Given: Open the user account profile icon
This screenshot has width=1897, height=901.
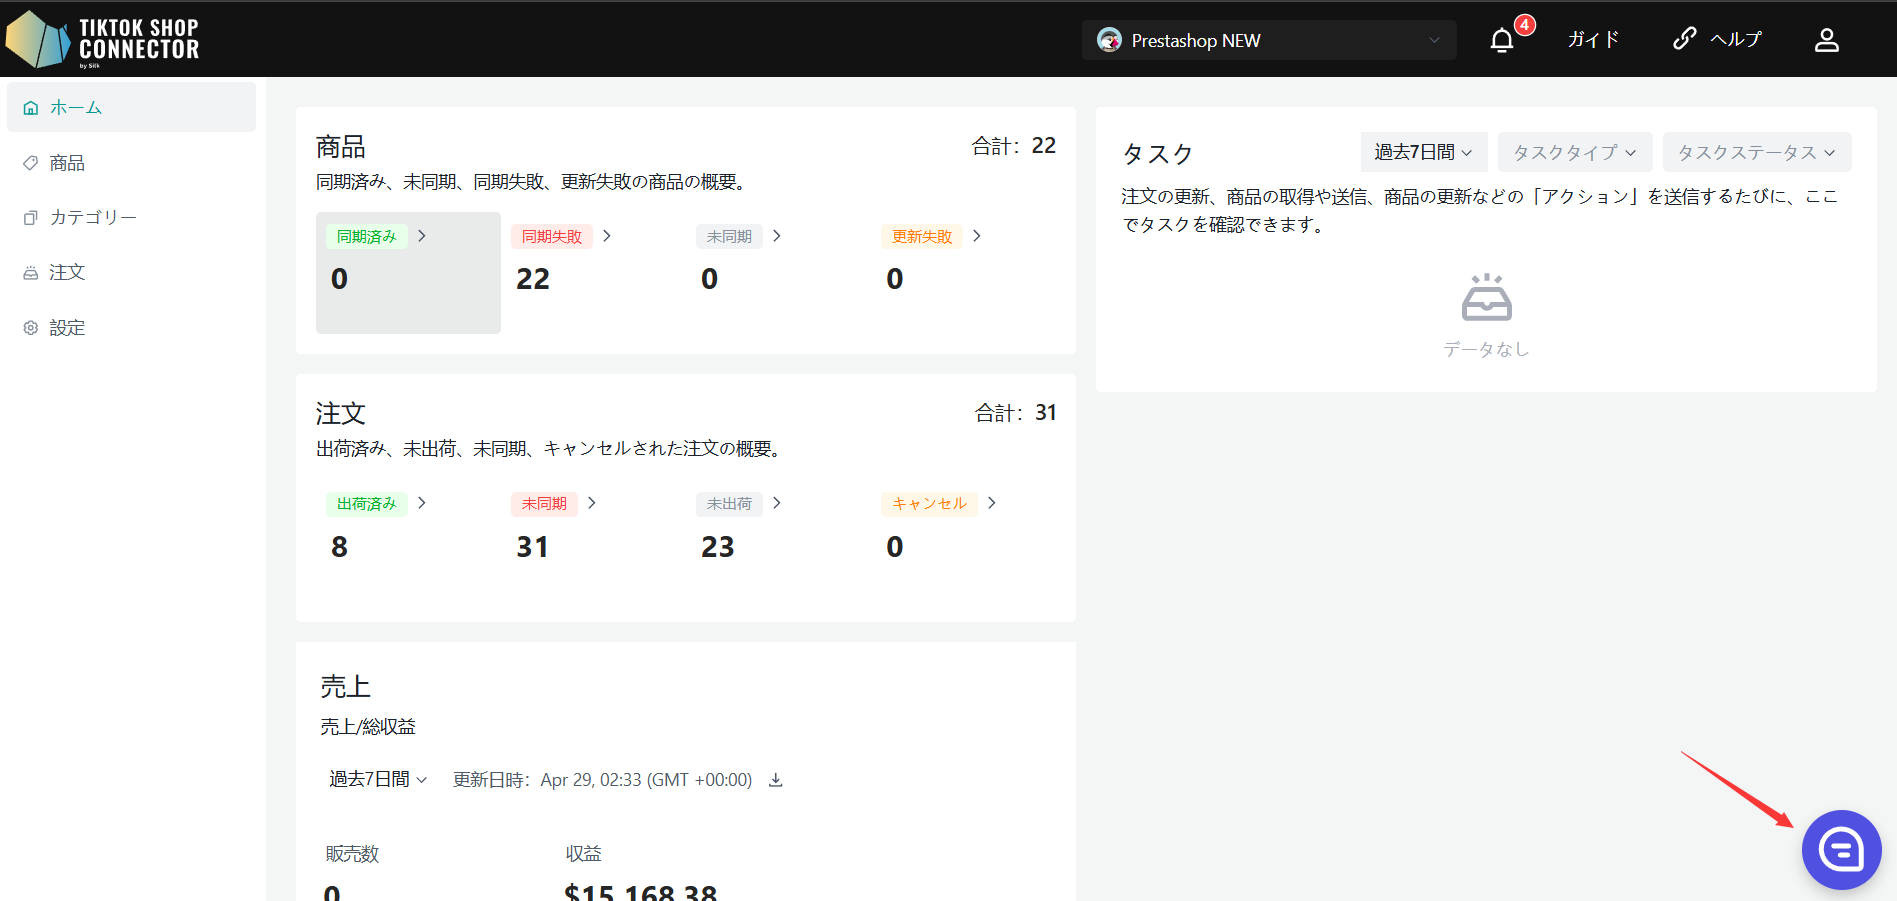Looking at the screenshot, I should pos(1826,40).
